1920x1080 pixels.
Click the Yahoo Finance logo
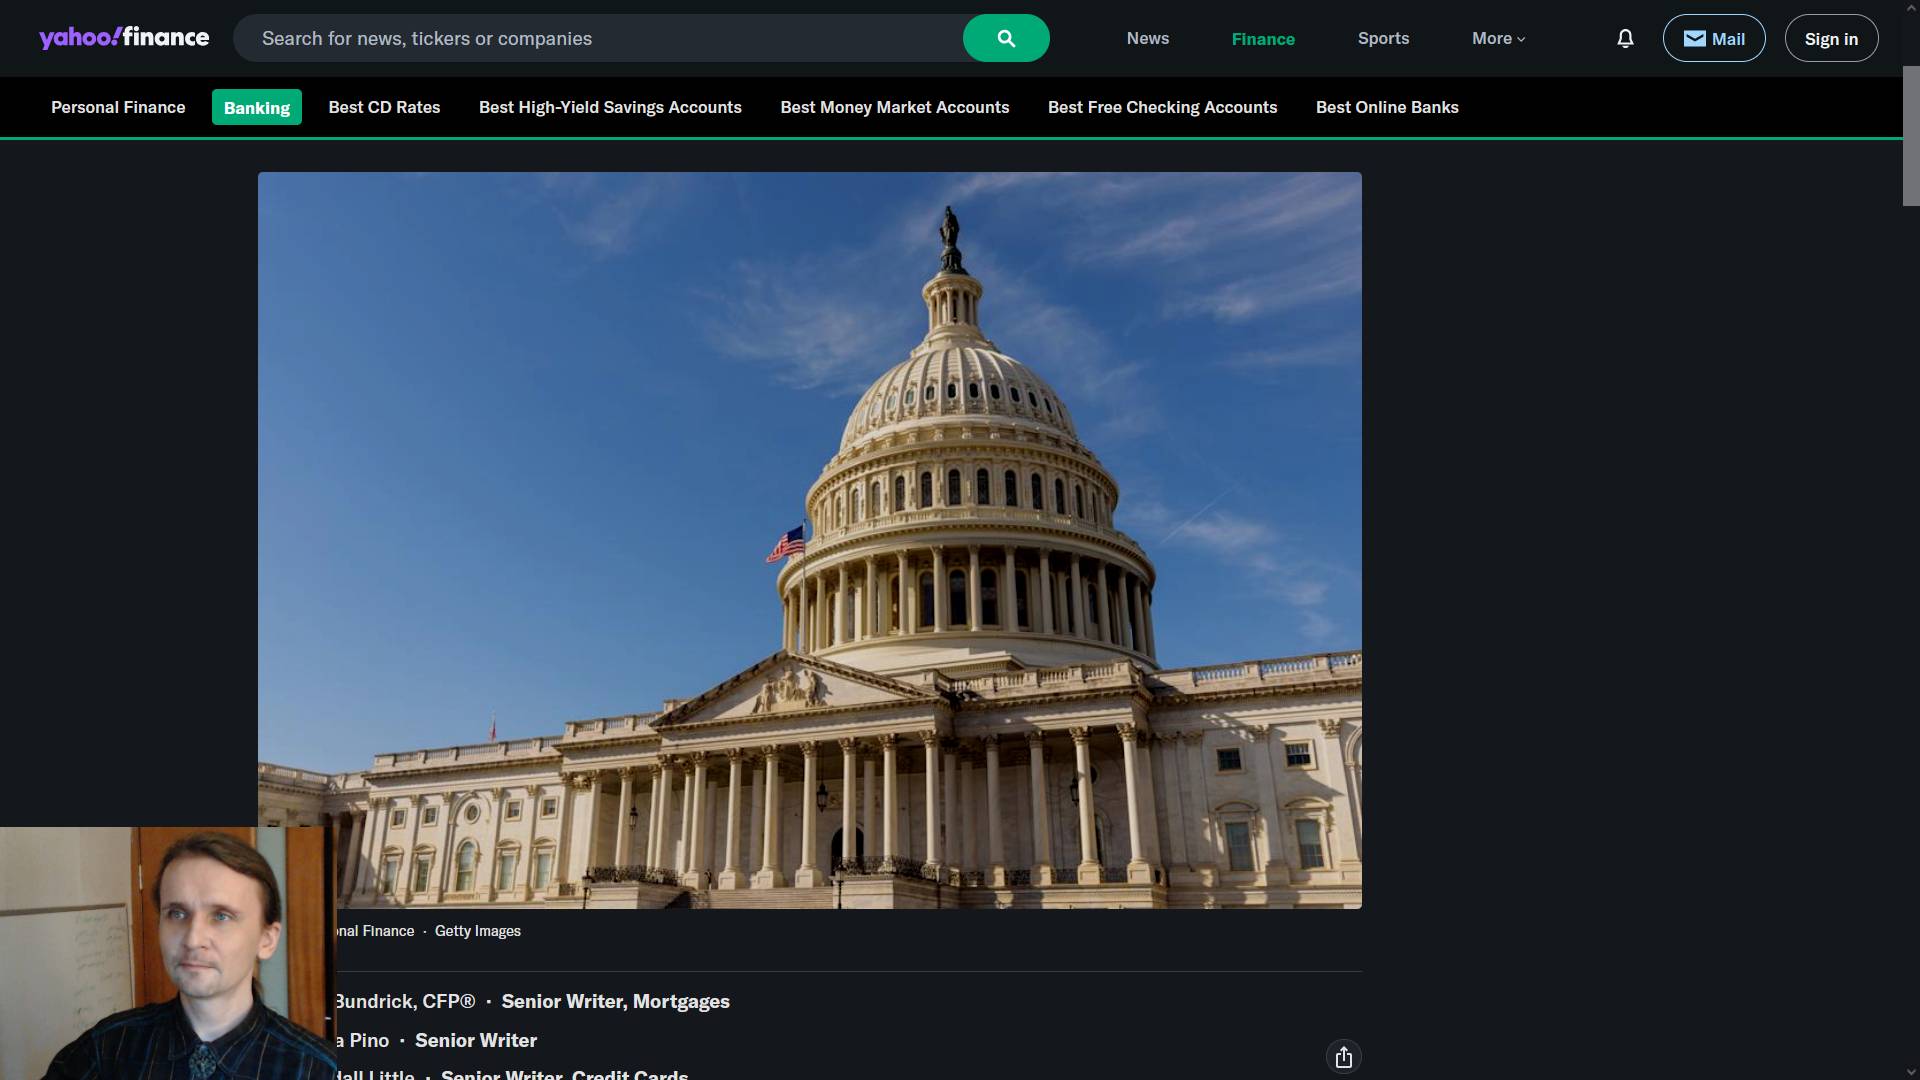124,38
